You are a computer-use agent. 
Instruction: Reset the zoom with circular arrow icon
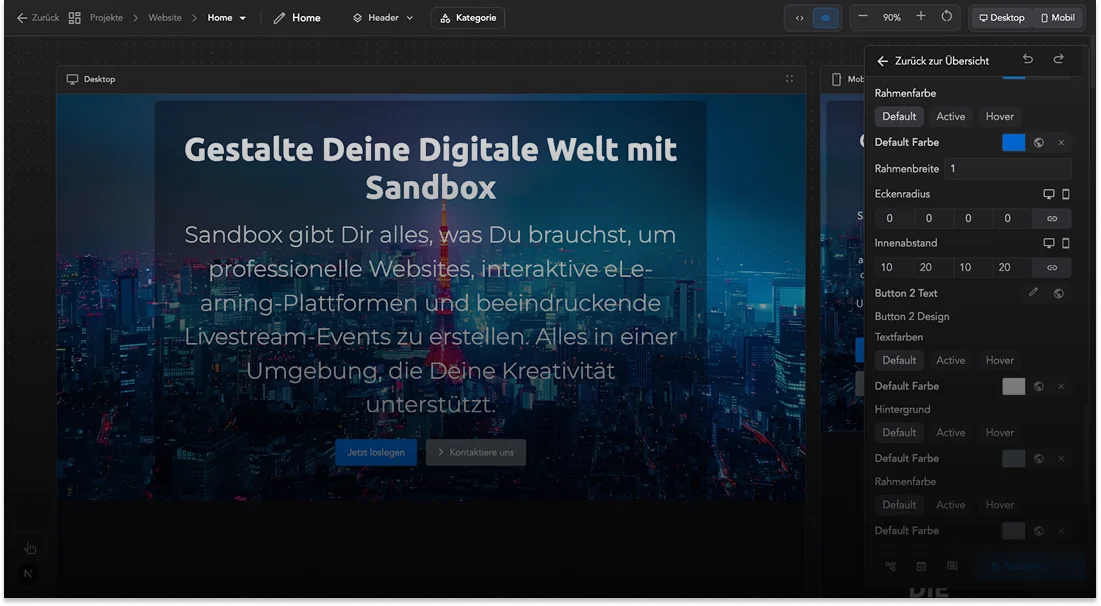coord(947,16)
